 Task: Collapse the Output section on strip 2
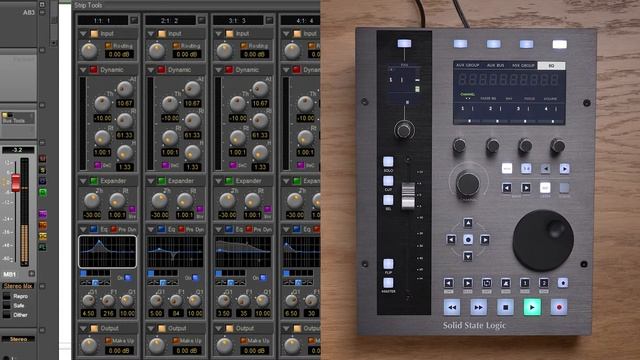tap(151, 328)
